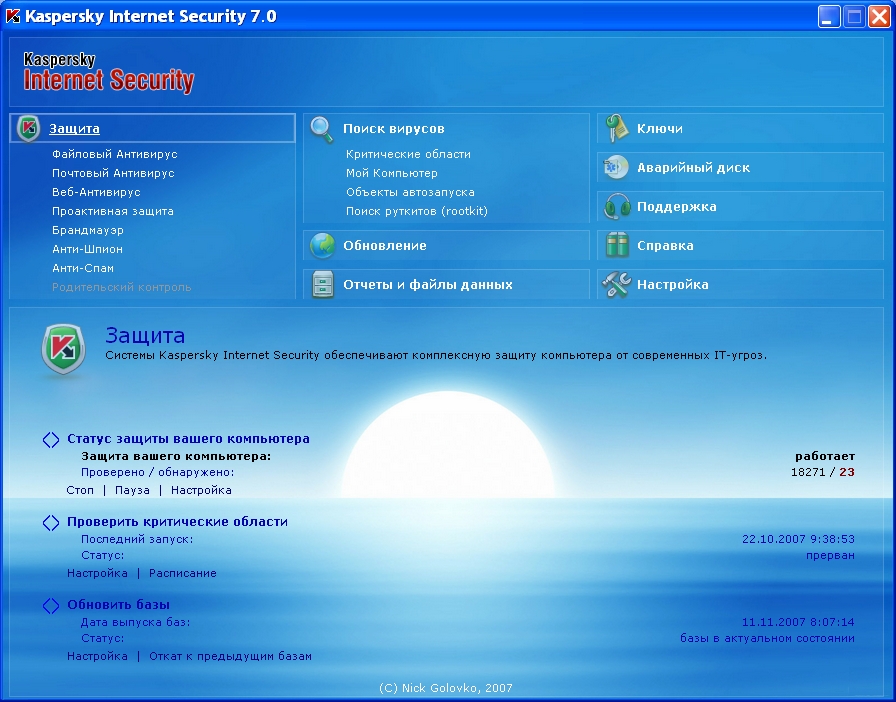This screenshot has height=702, width=896.
Task: Click the status text прерван
Action: (830, 555)
